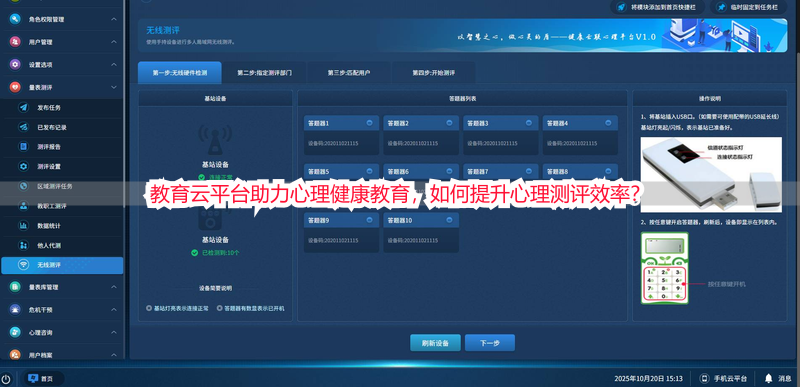Expand the 量表库管理 chevron

click(x=114, y=287)
